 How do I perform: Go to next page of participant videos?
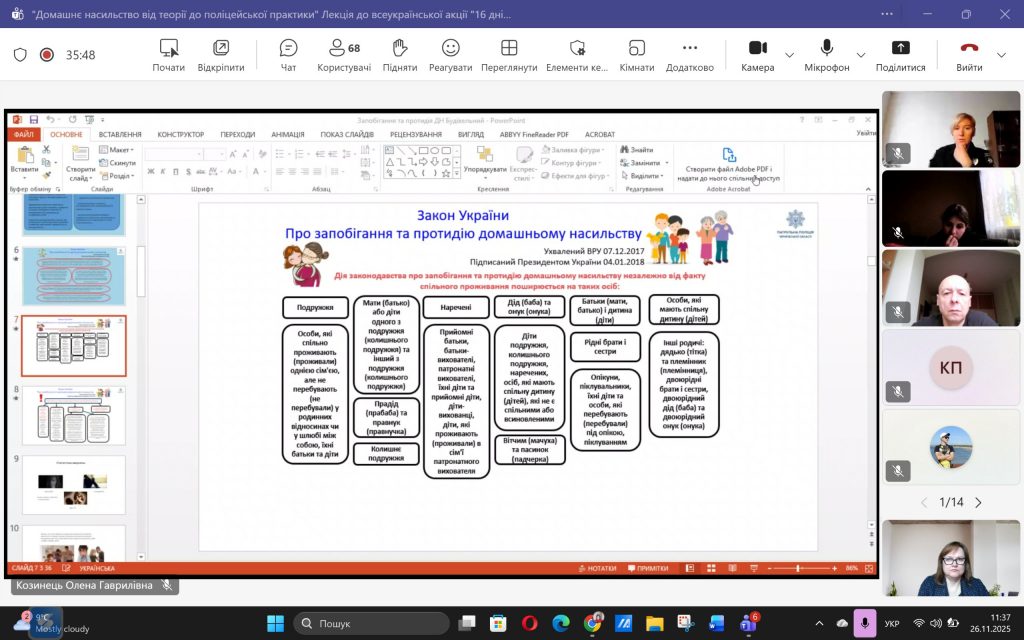[978, 502]
